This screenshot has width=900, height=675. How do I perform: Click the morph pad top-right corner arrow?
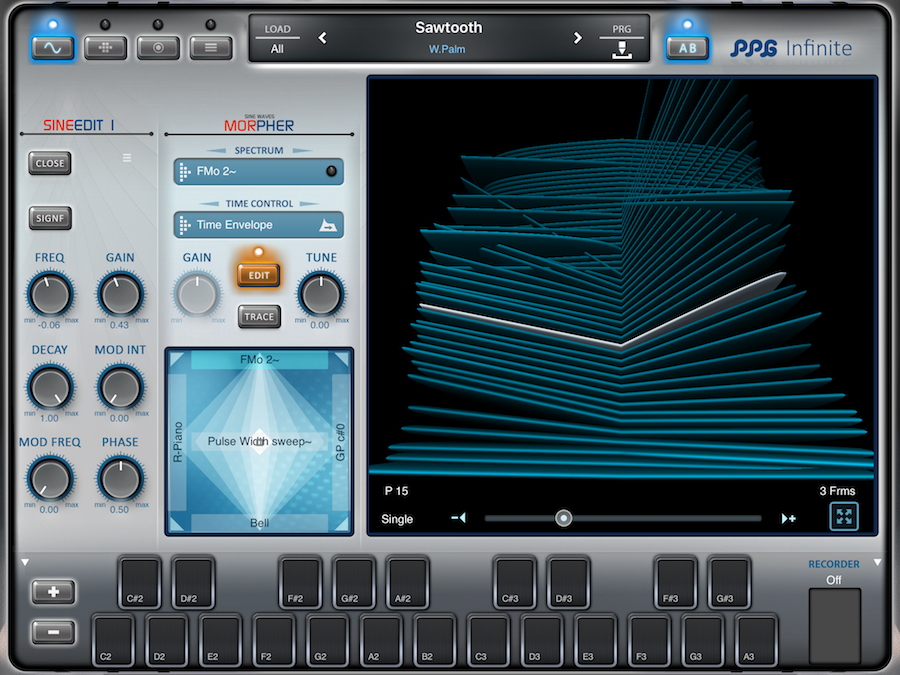click(342, 359)
